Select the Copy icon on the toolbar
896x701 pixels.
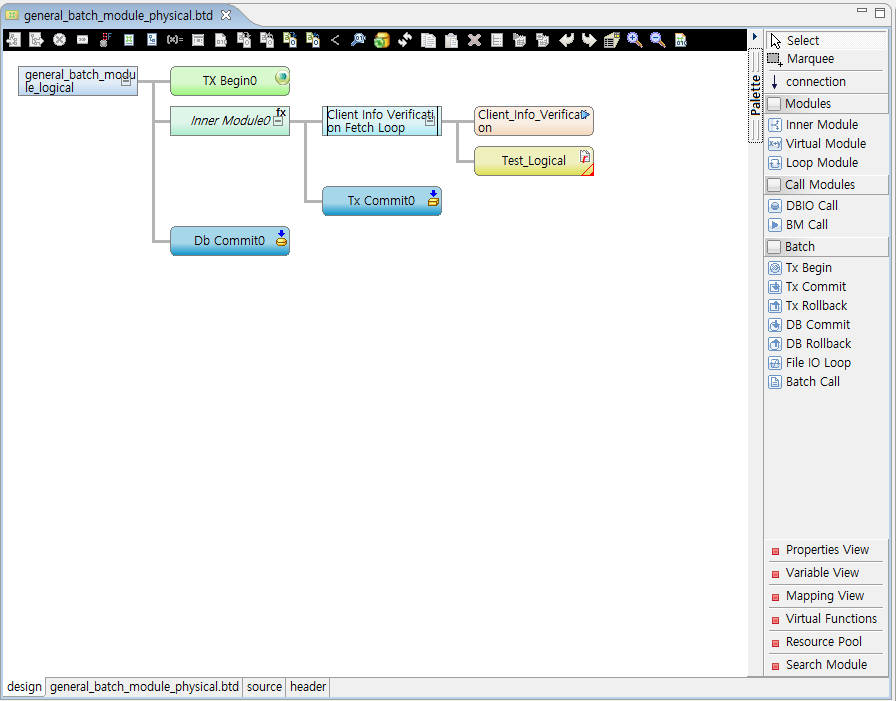tap(428, 40)
